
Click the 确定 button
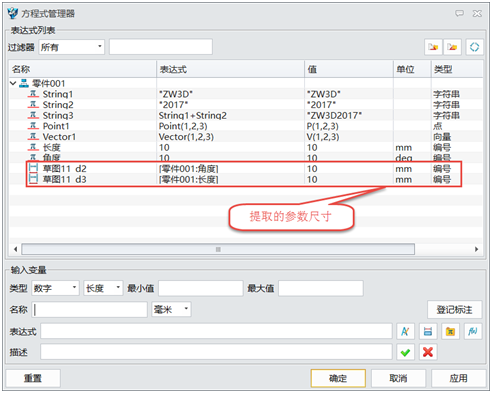click(338, 378)
